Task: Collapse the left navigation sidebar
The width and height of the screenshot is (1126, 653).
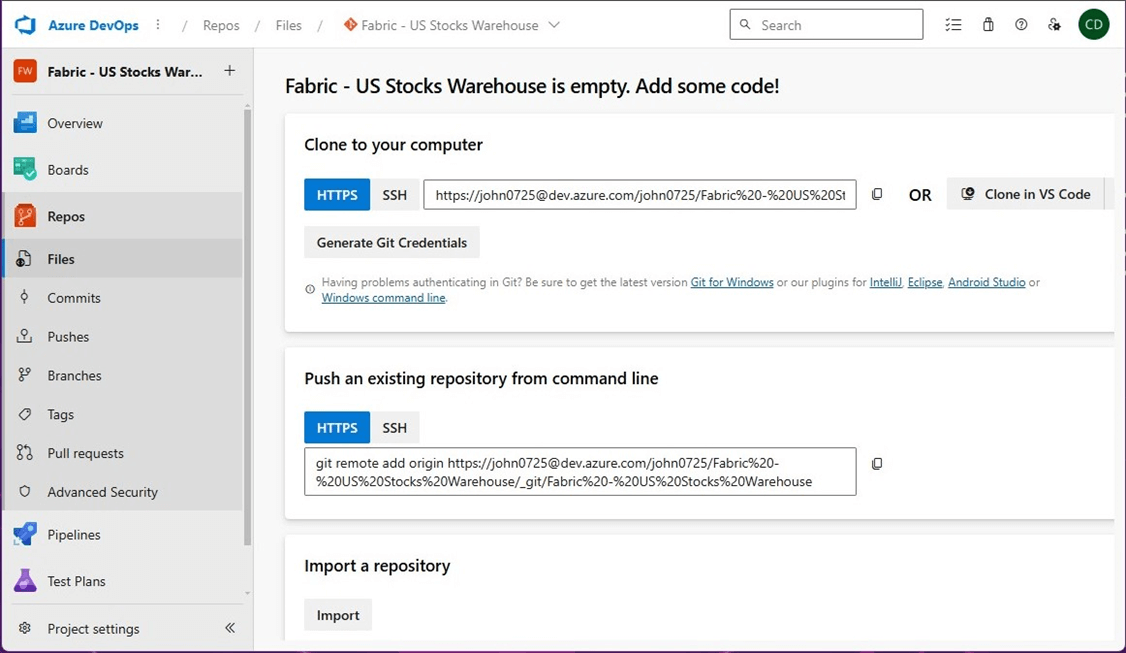Action: 230,628
